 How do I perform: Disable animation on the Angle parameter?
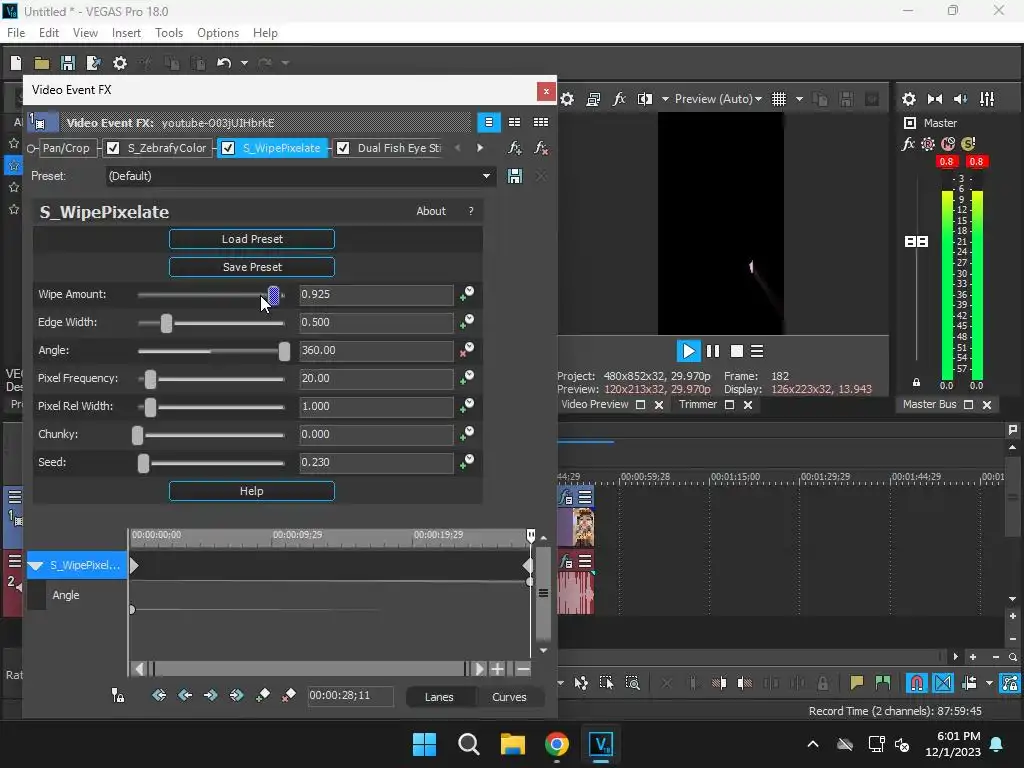coord(466,350)
